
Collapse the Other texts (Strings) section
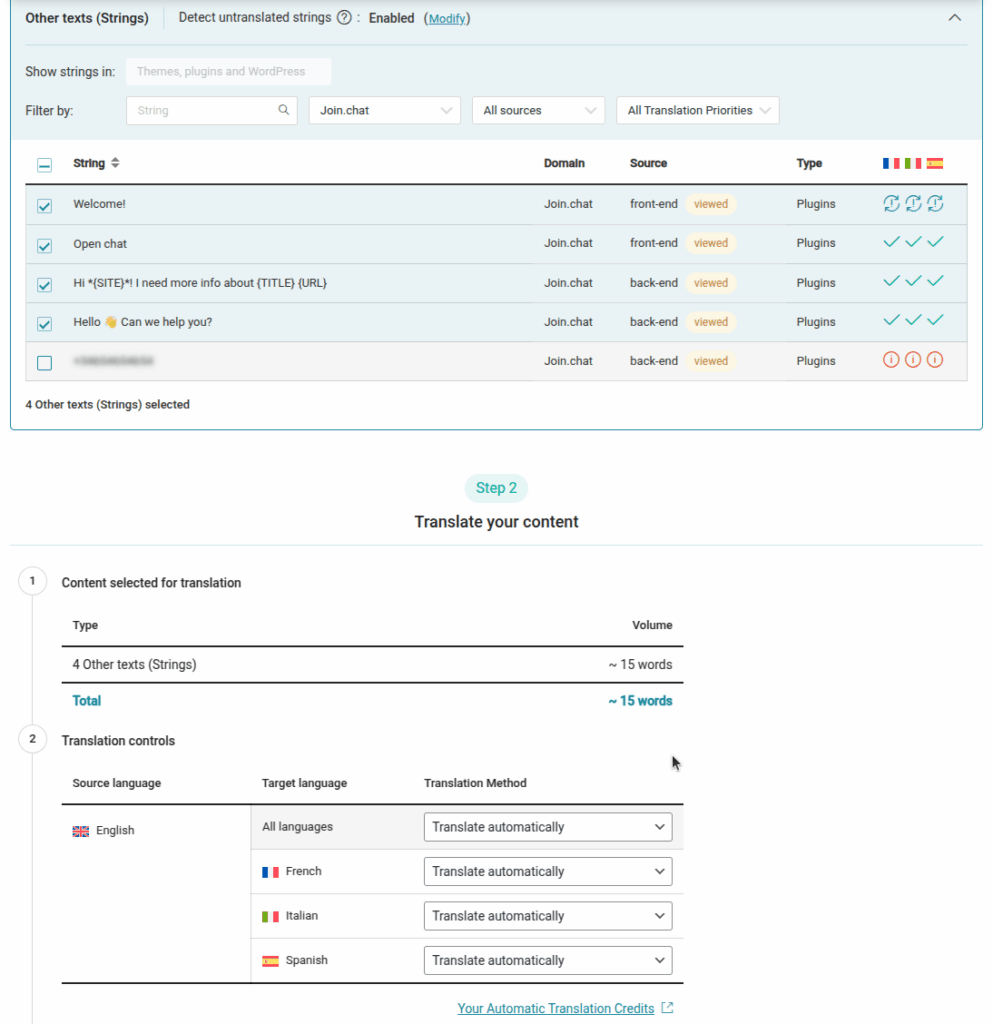point(955,18)
